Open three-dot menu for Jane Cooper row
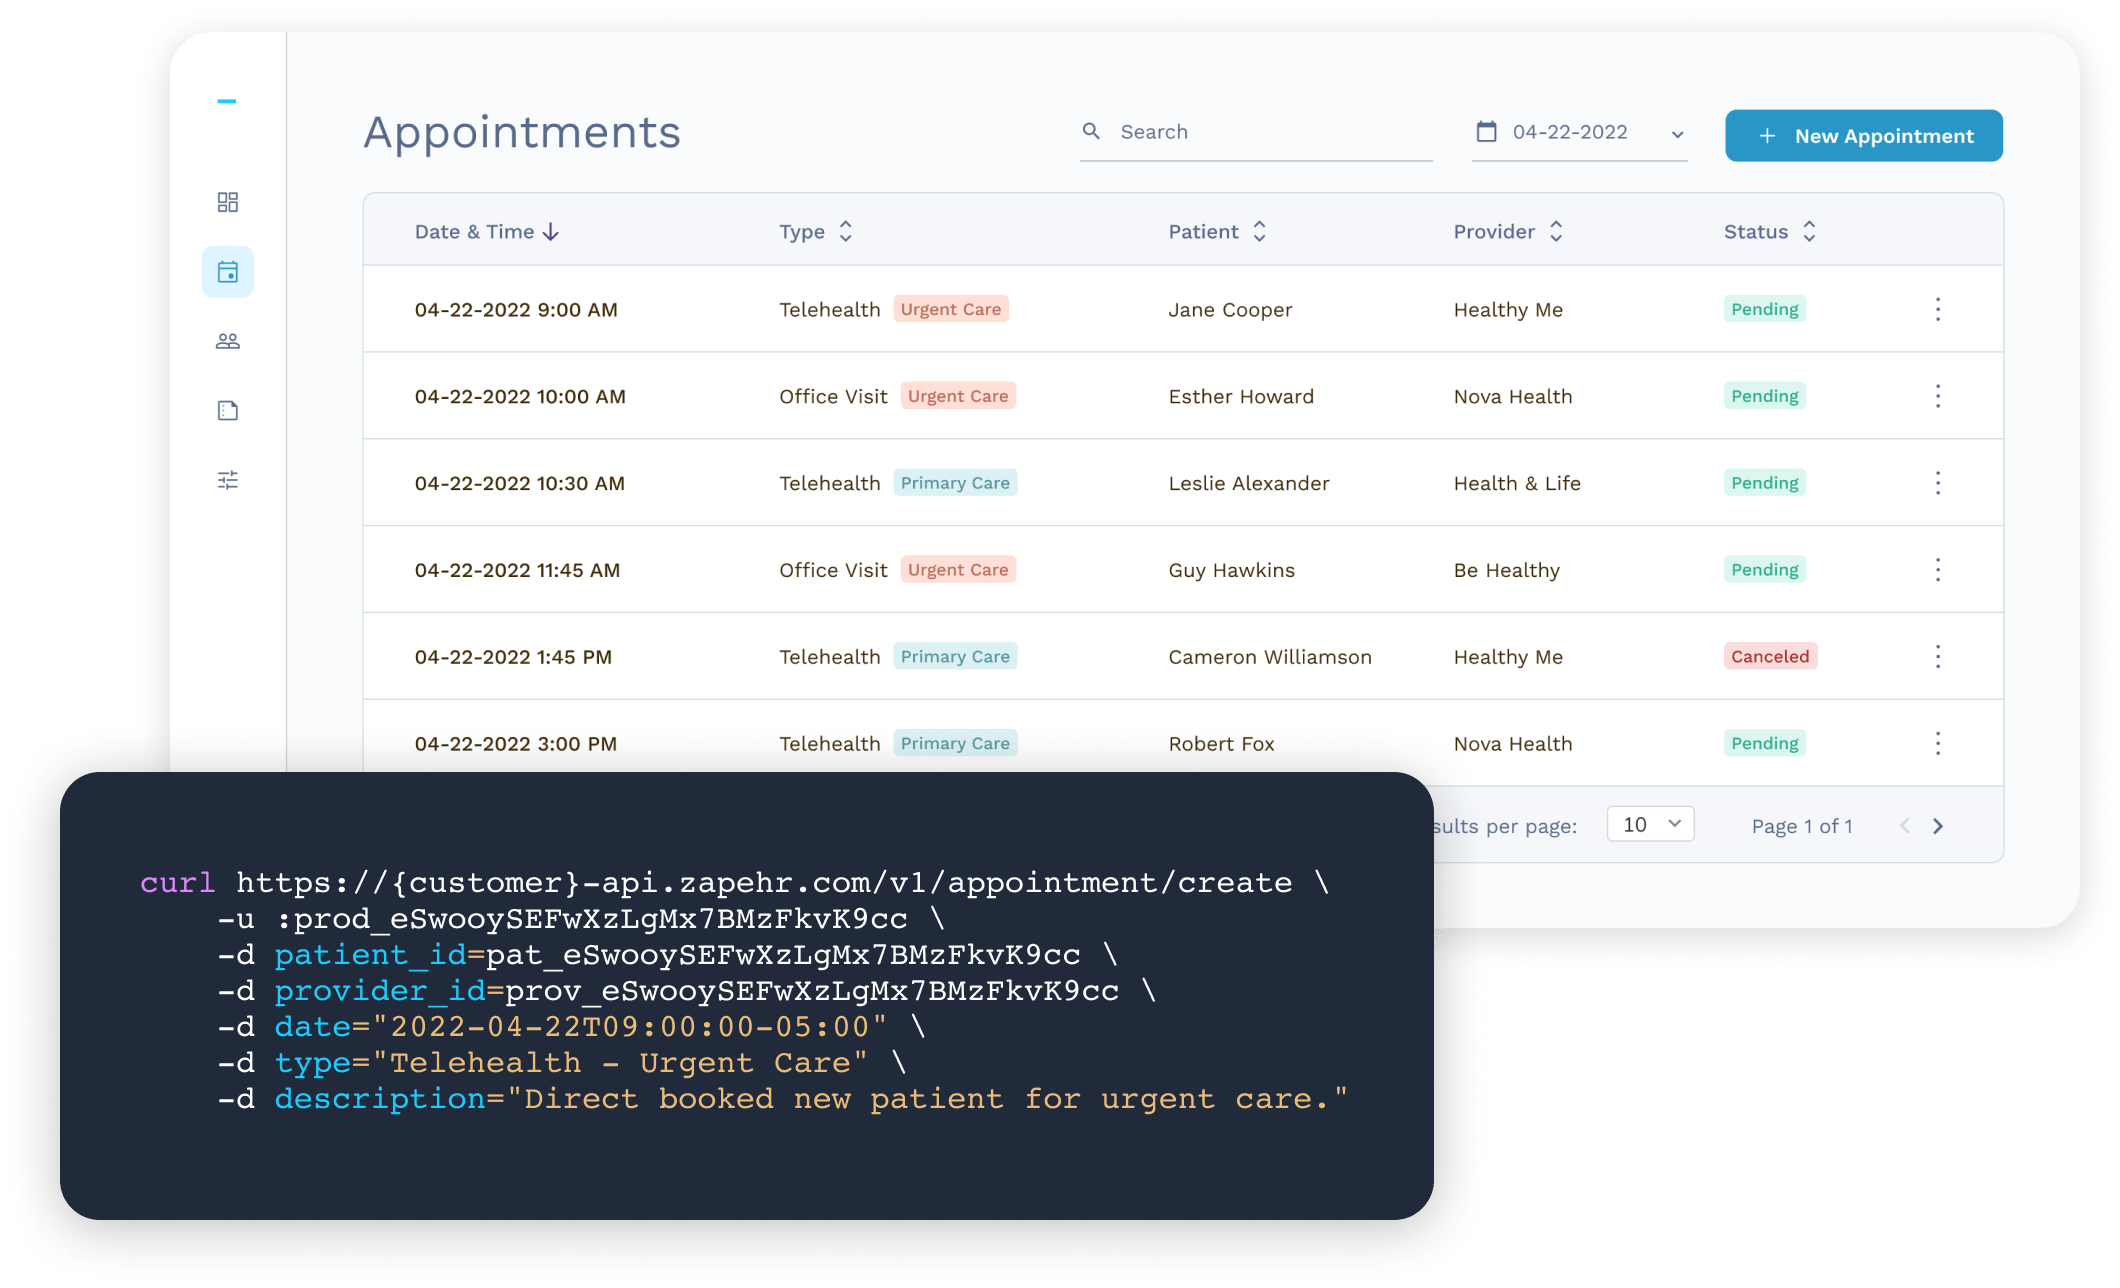Viewport: 2120px width, 1288px height. pyautogui.click(x=1937, y=309)
